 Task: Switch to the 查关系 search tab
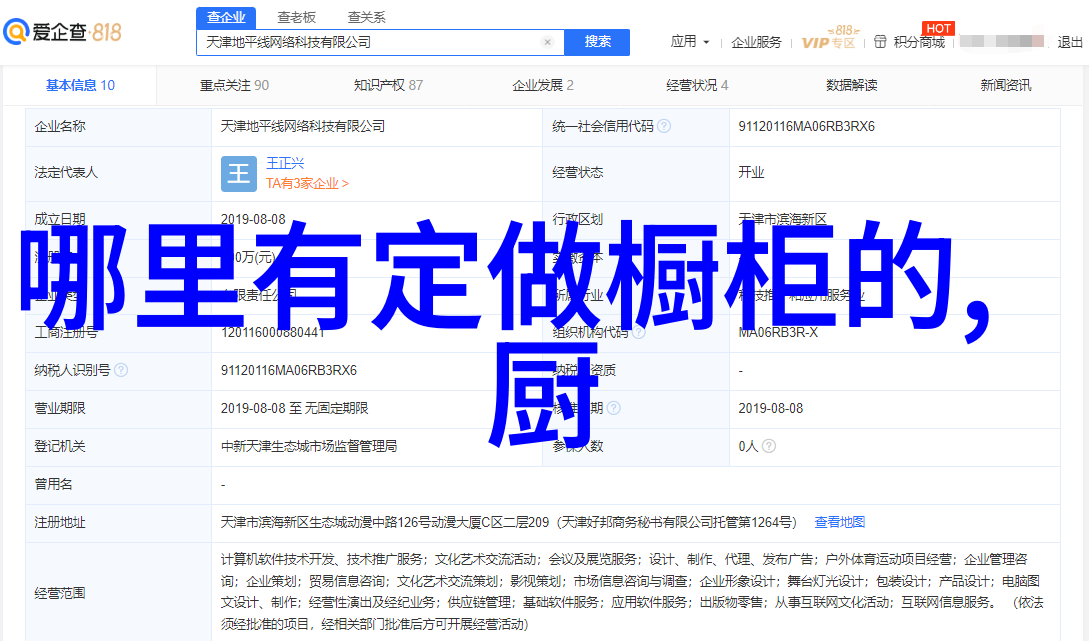click(x=366, y=18)
